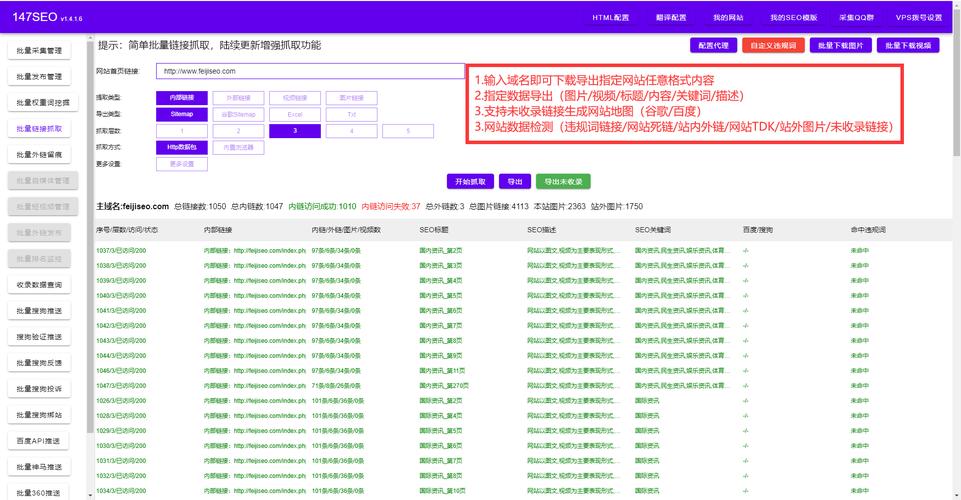Click the 内链访问失败:37 statistic
961x500 pixels.
tap(391, 206)
